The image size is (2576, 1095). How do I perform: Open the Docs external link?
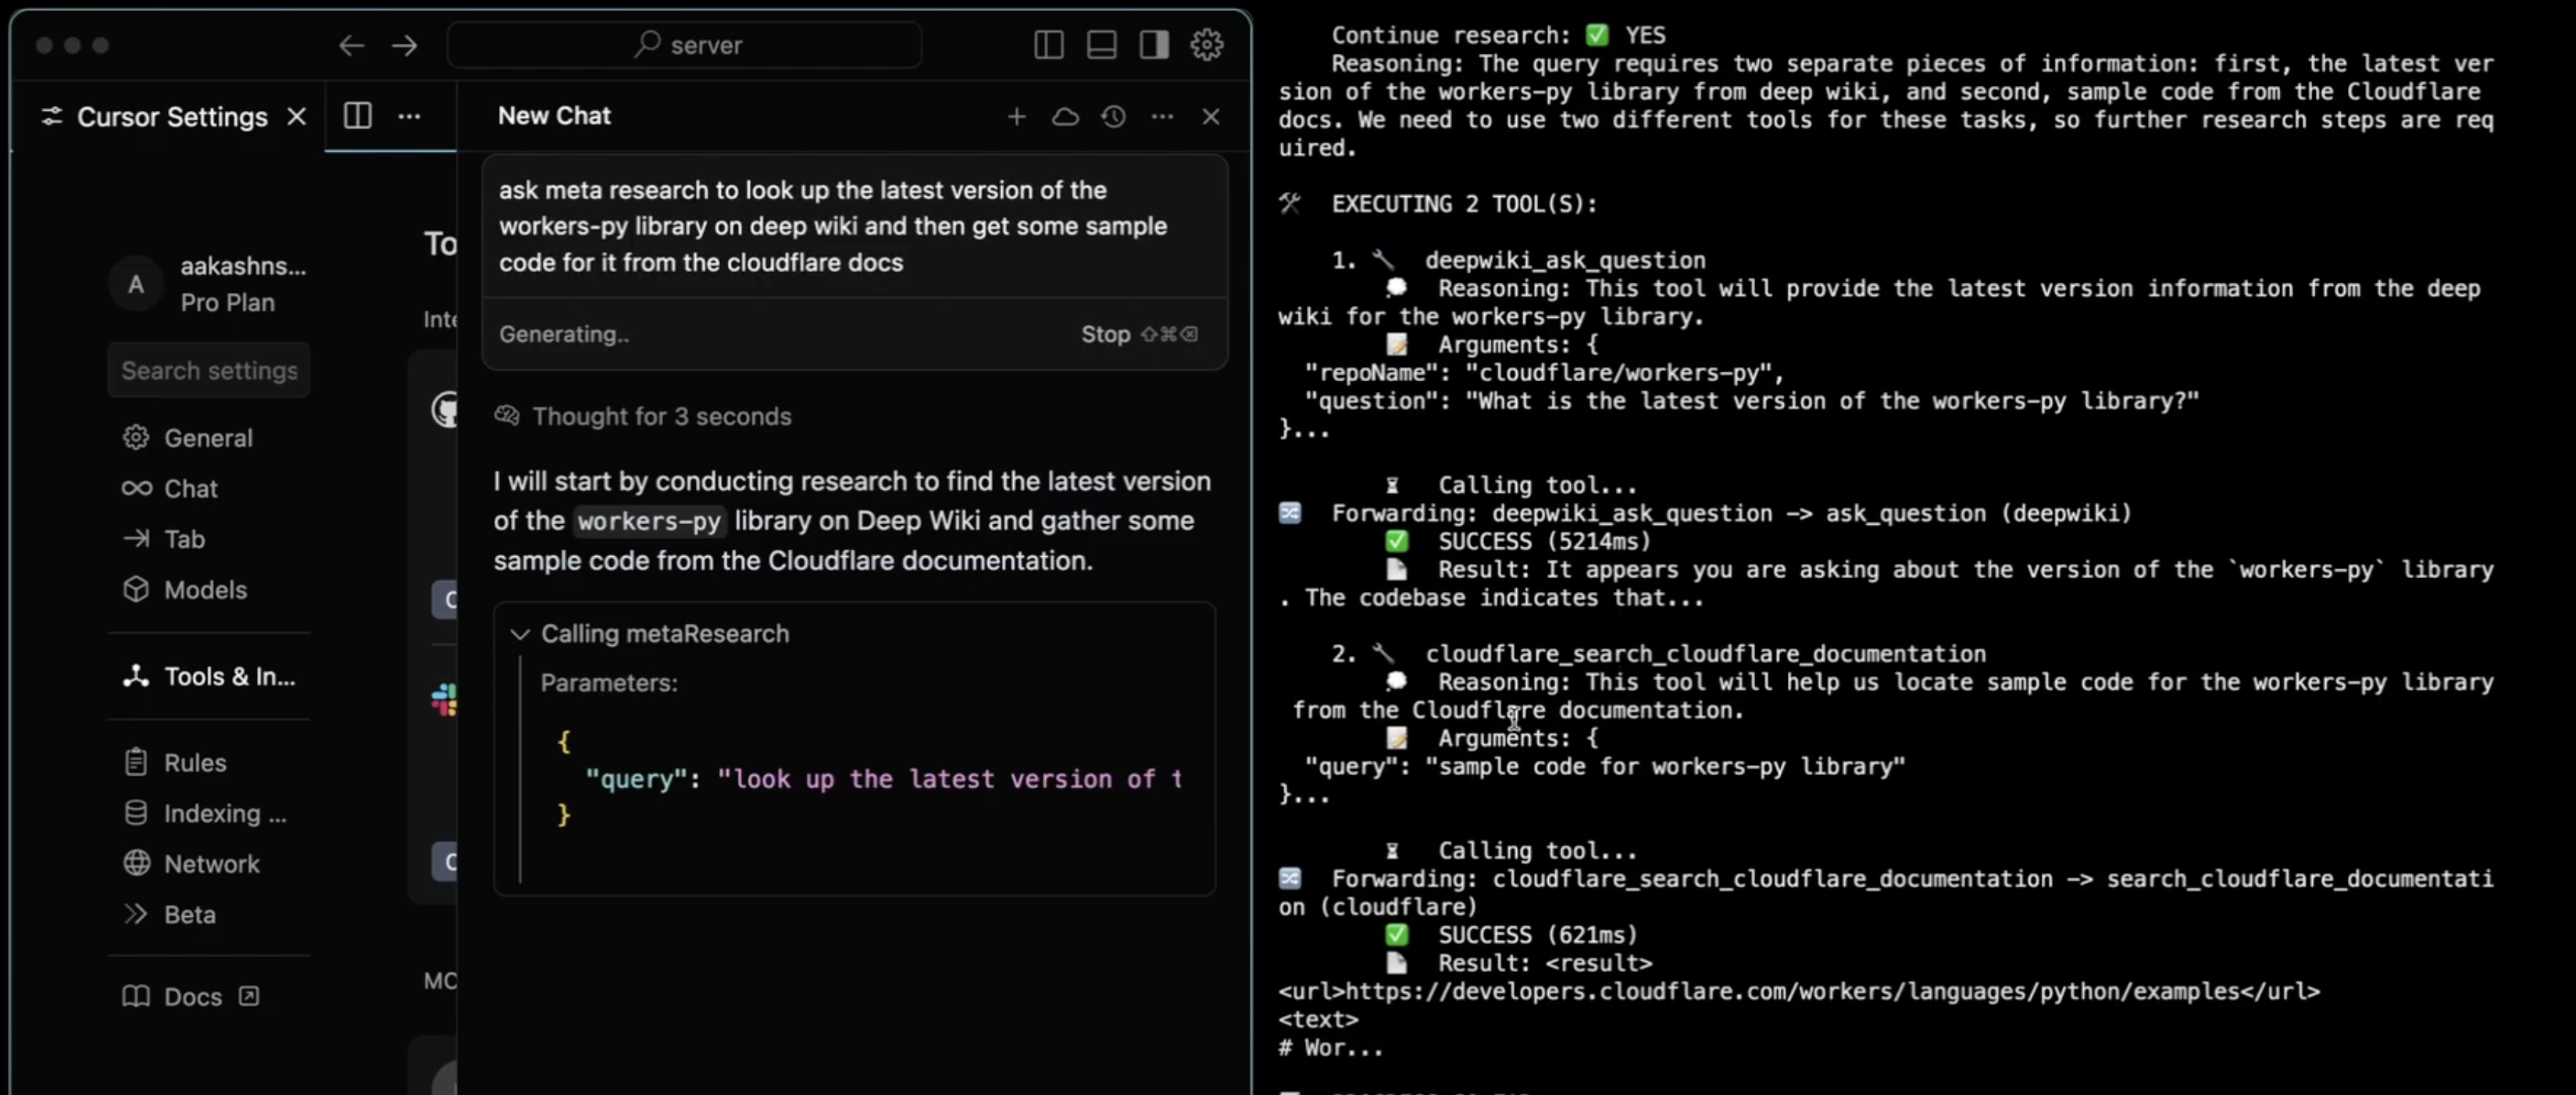pyautogui.click(x=193, y=997)
